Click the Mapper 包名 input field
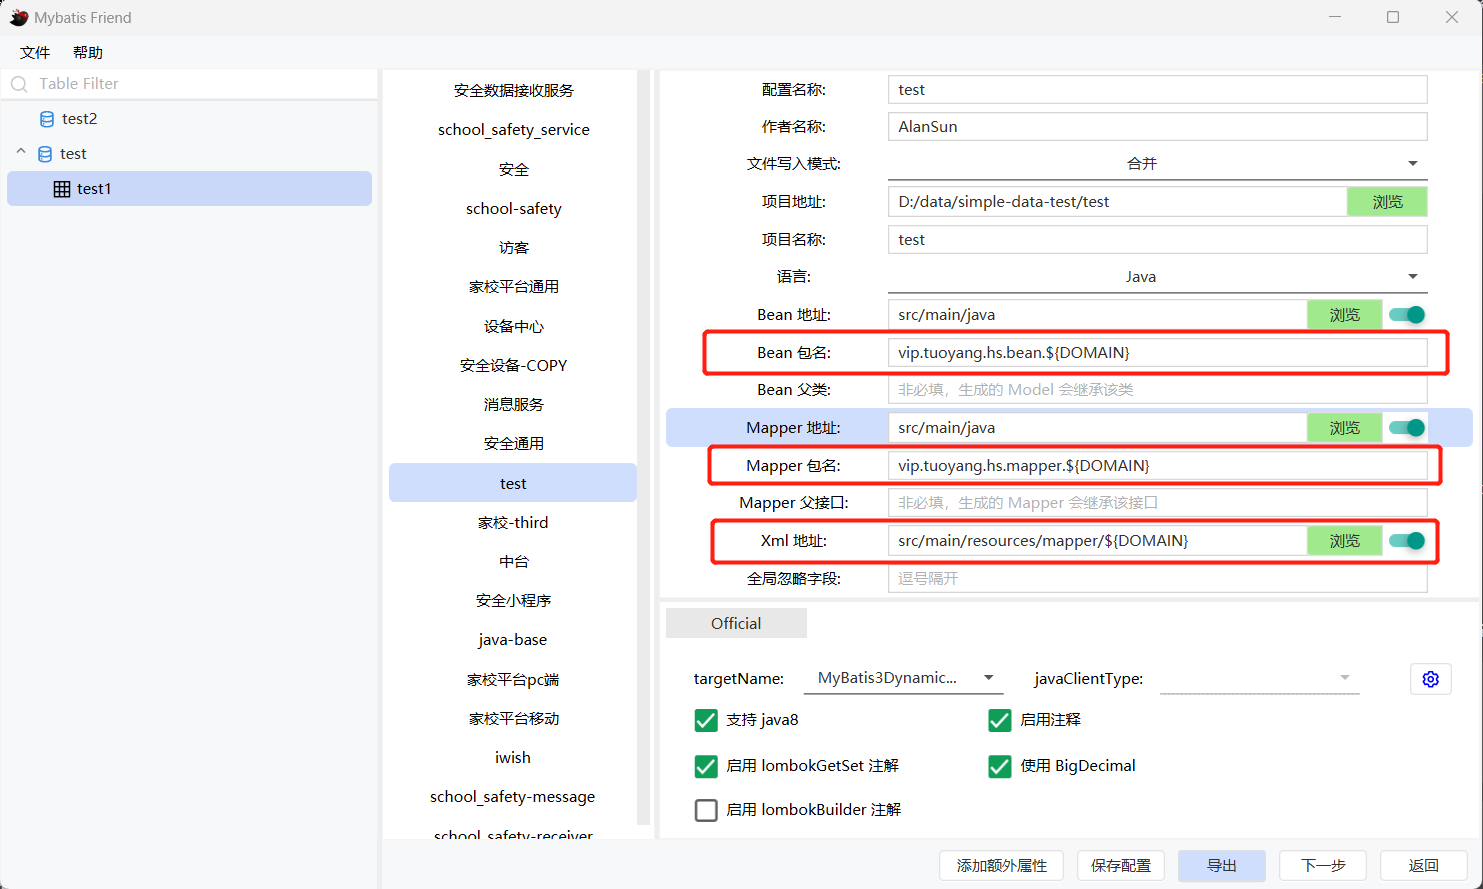Viewport: 1483px width, 889px height. point(1157,466)
